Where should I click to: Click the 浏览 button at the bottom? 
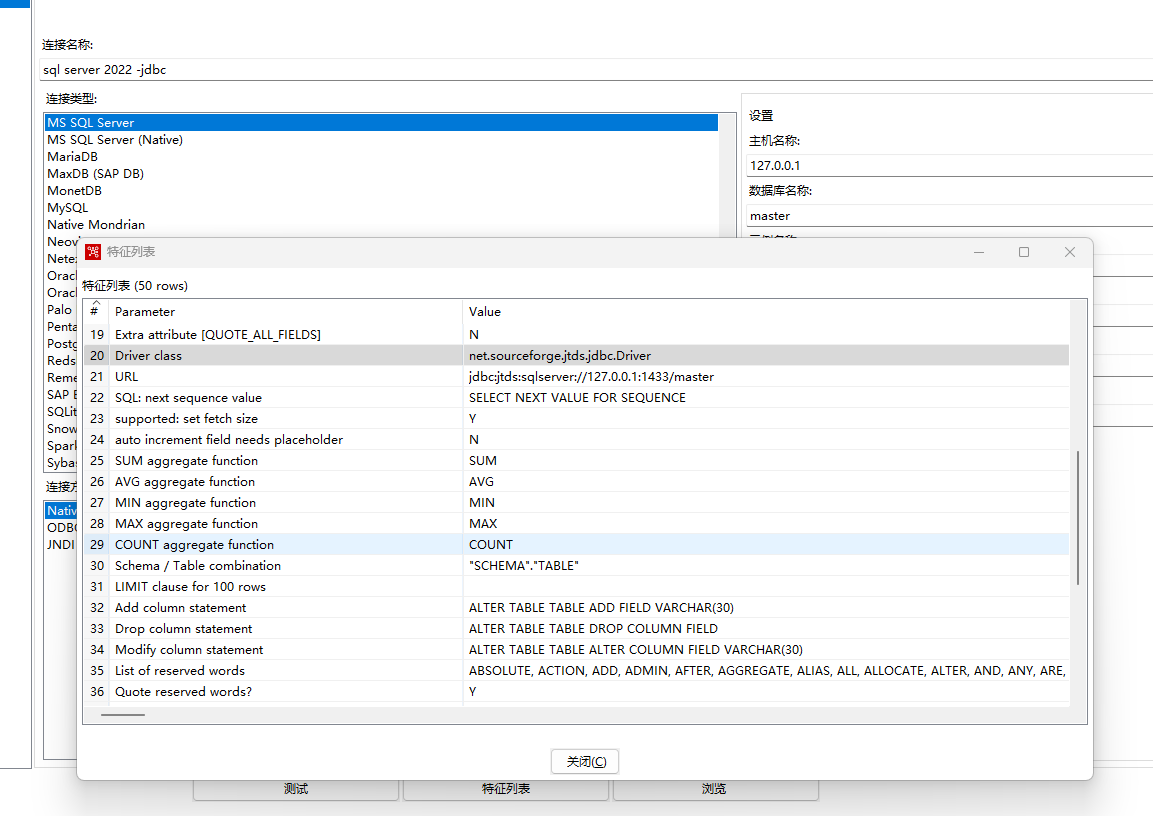click(x=714, y=789)
